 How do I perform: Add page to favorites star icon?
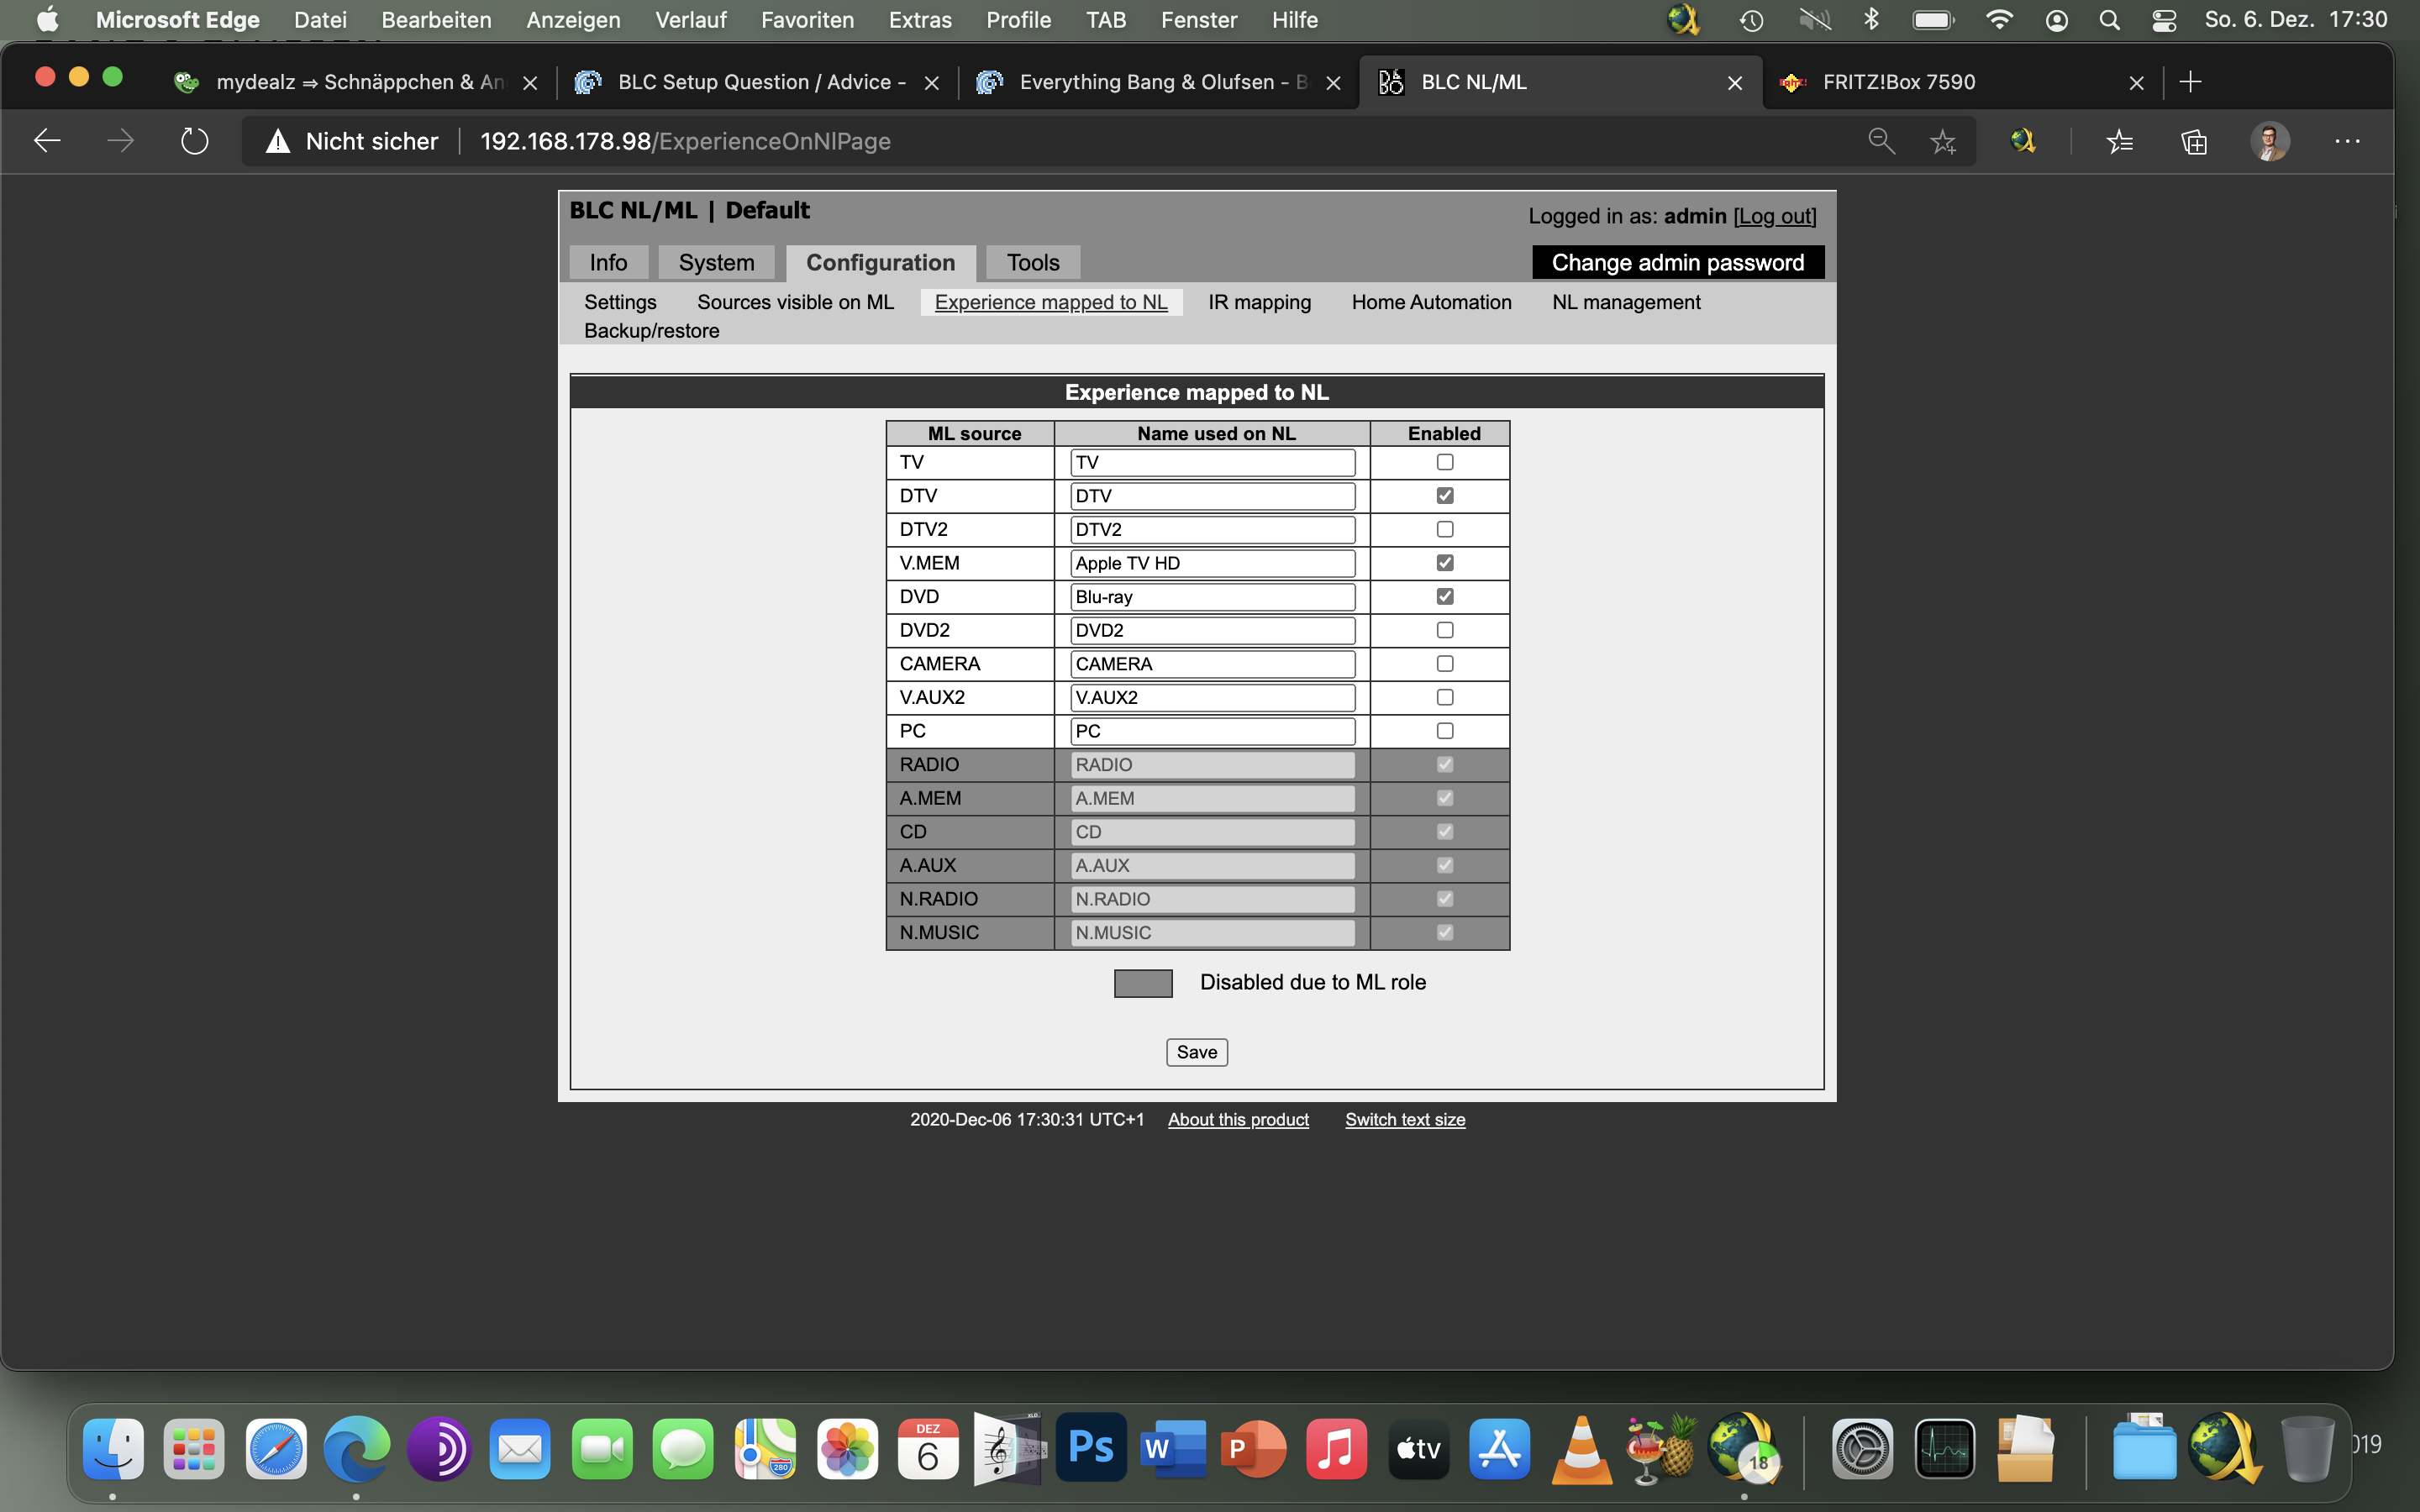tap(1942, 141)
